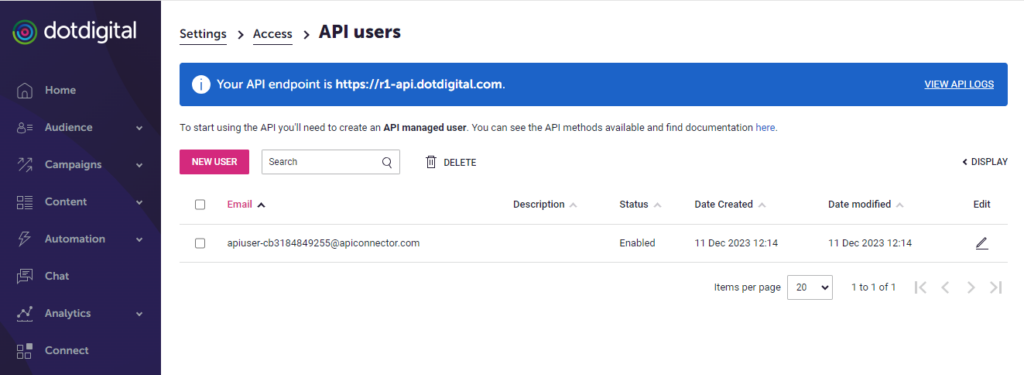Open Content menu in sidebar

point(80,202)
